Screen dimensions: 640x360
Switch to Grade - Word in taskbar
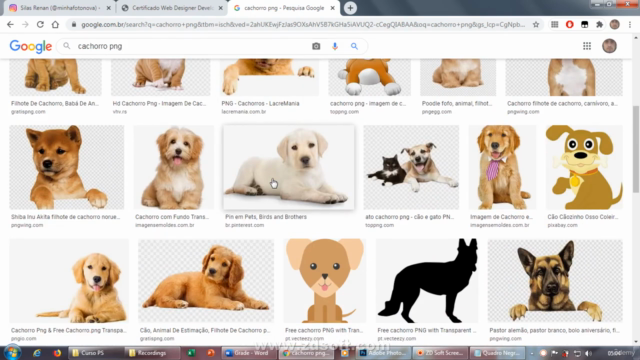[248, 353]
